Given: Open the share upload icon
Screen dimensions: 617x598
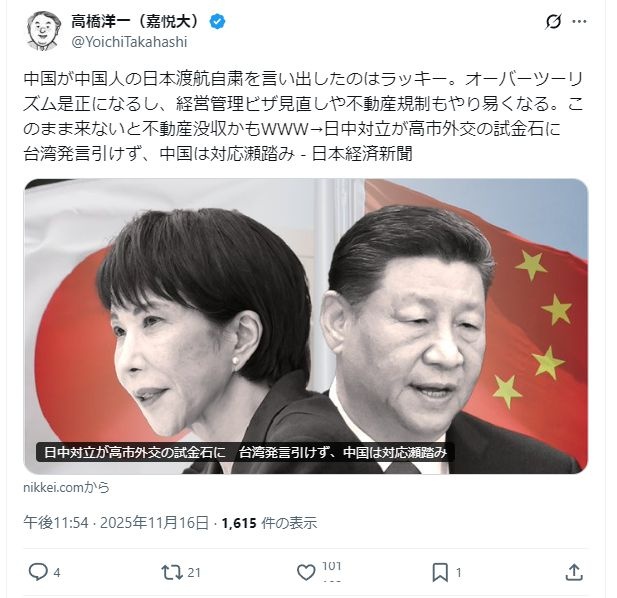Looking at the screenshot, I should coord(574,572).
